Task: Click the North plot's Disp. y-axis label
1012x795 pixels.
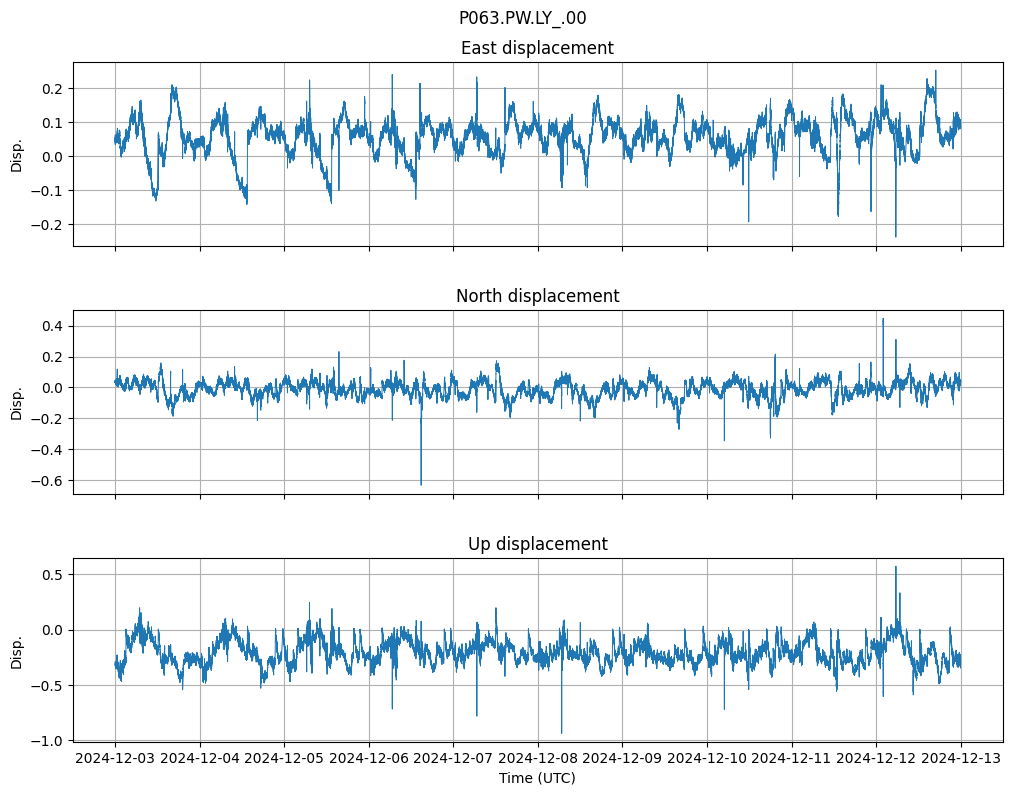Action: (x=17, y=402)
